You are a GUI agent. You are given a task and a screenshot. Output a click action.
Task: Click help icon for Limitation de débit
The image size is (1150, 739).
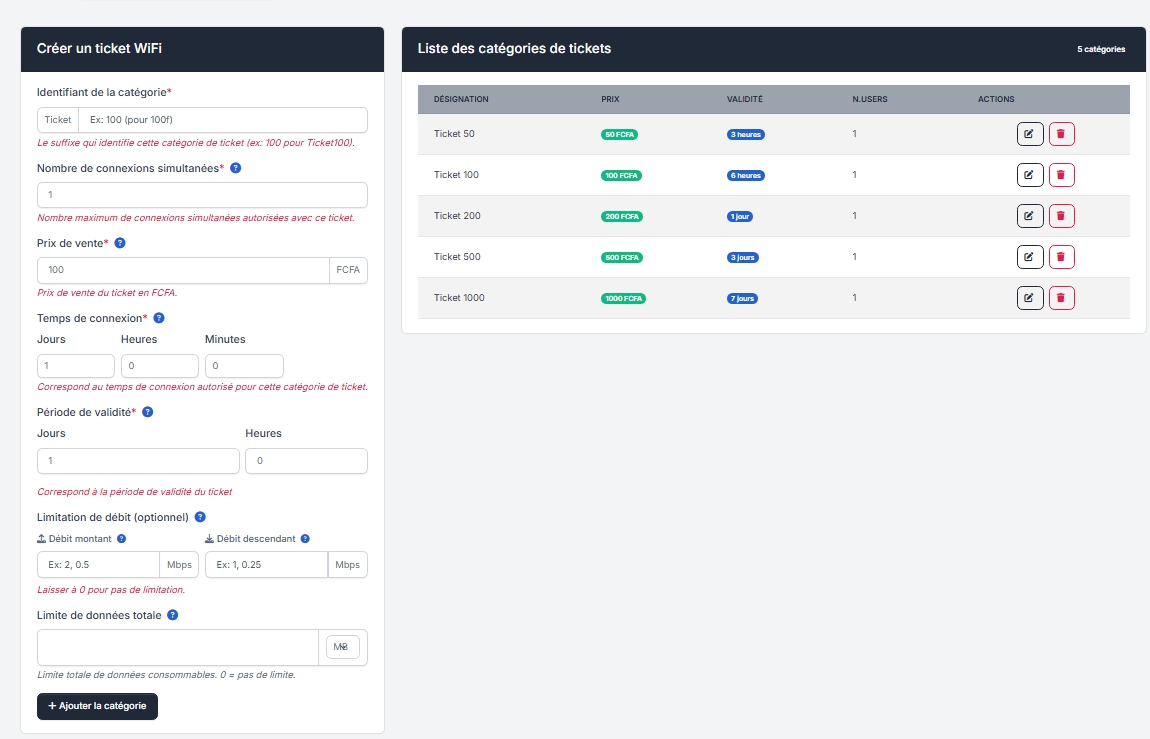tap(200, 517)
